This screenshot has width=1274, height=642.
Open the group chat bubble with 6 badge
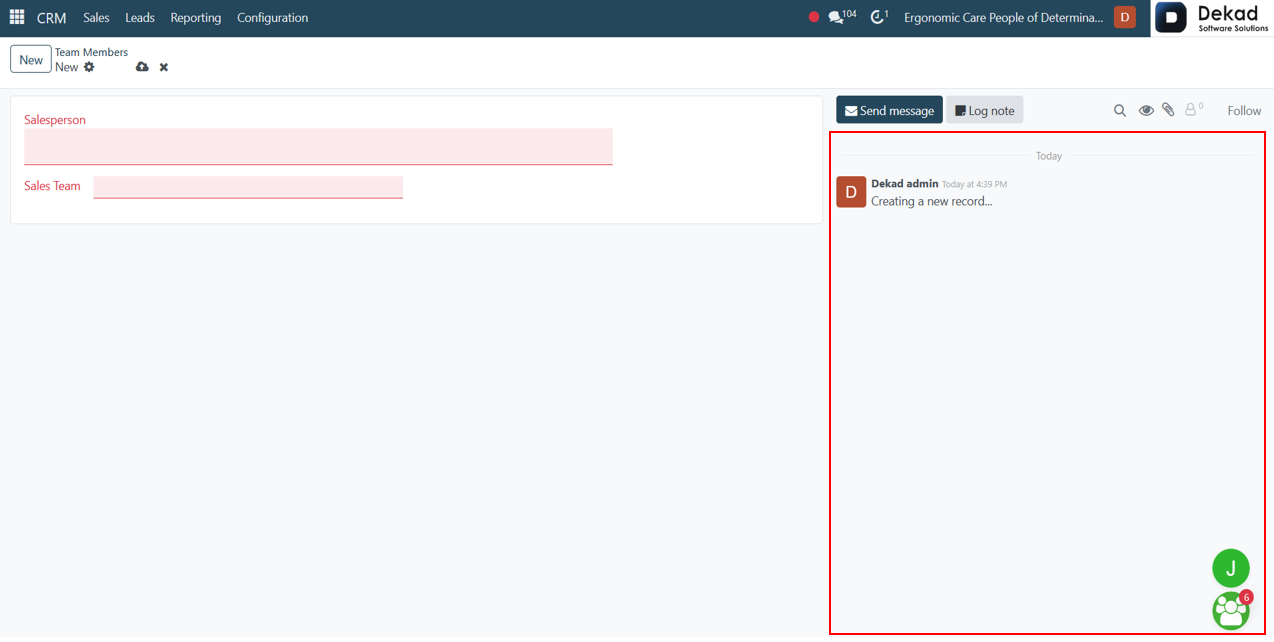(x=1231, y=611)
